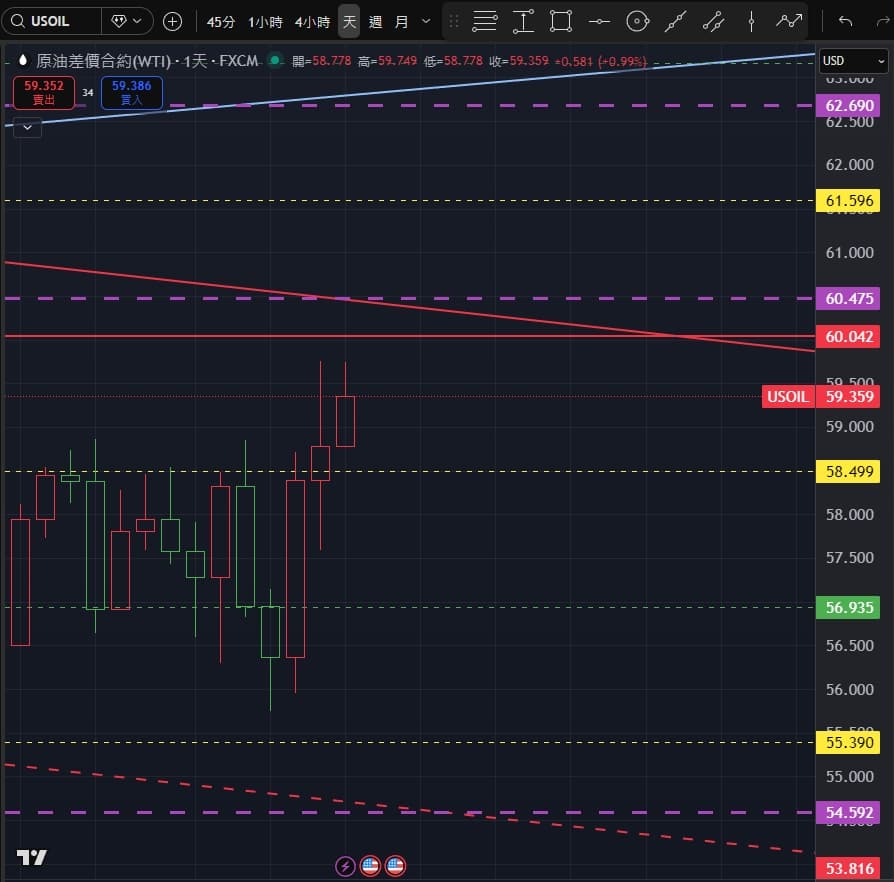Select the 週 weekly interval
The height and width of the screenshot is (882, 894).
pos(375,20)
